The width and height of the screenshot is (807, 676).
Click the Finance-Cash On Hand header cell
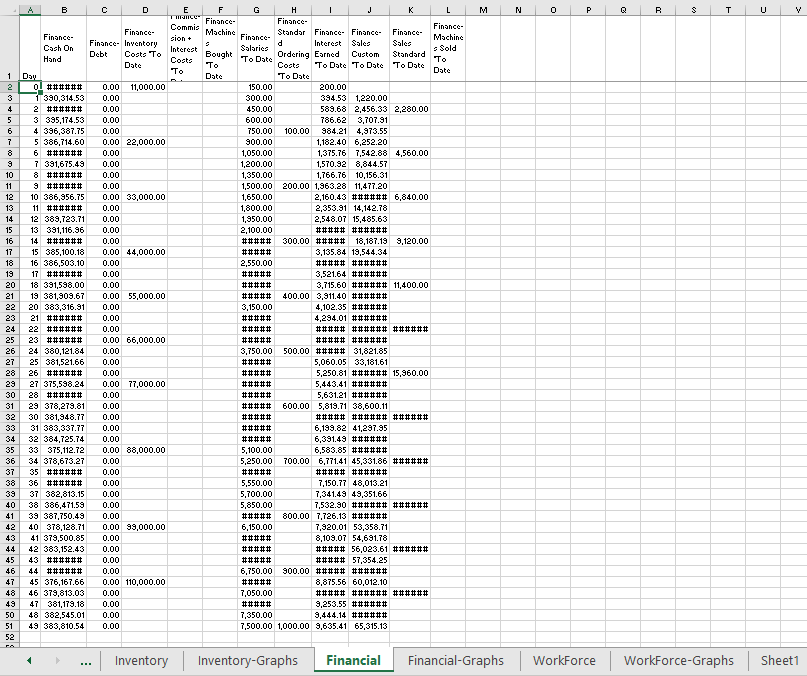tap(64, 48)
